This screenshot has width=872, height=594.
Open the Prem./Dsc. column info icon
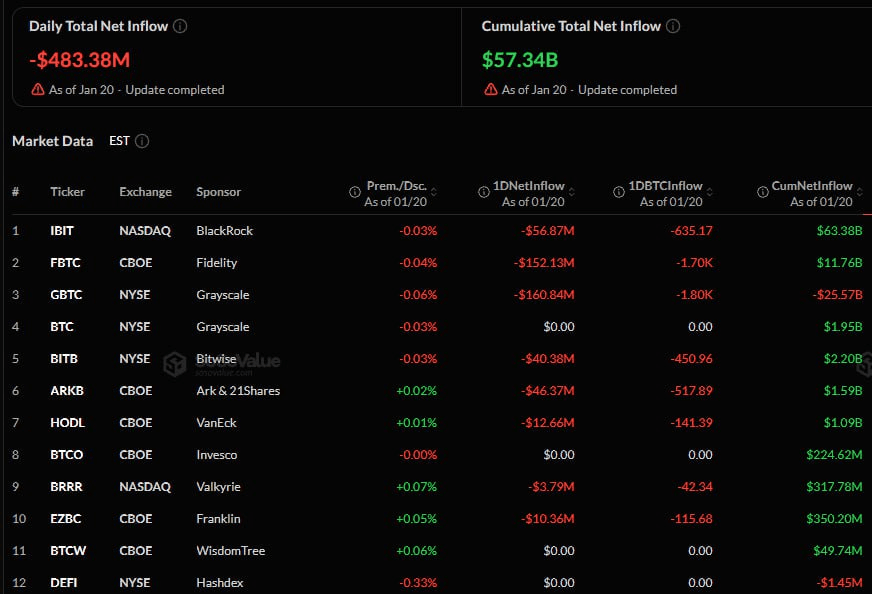353,191
